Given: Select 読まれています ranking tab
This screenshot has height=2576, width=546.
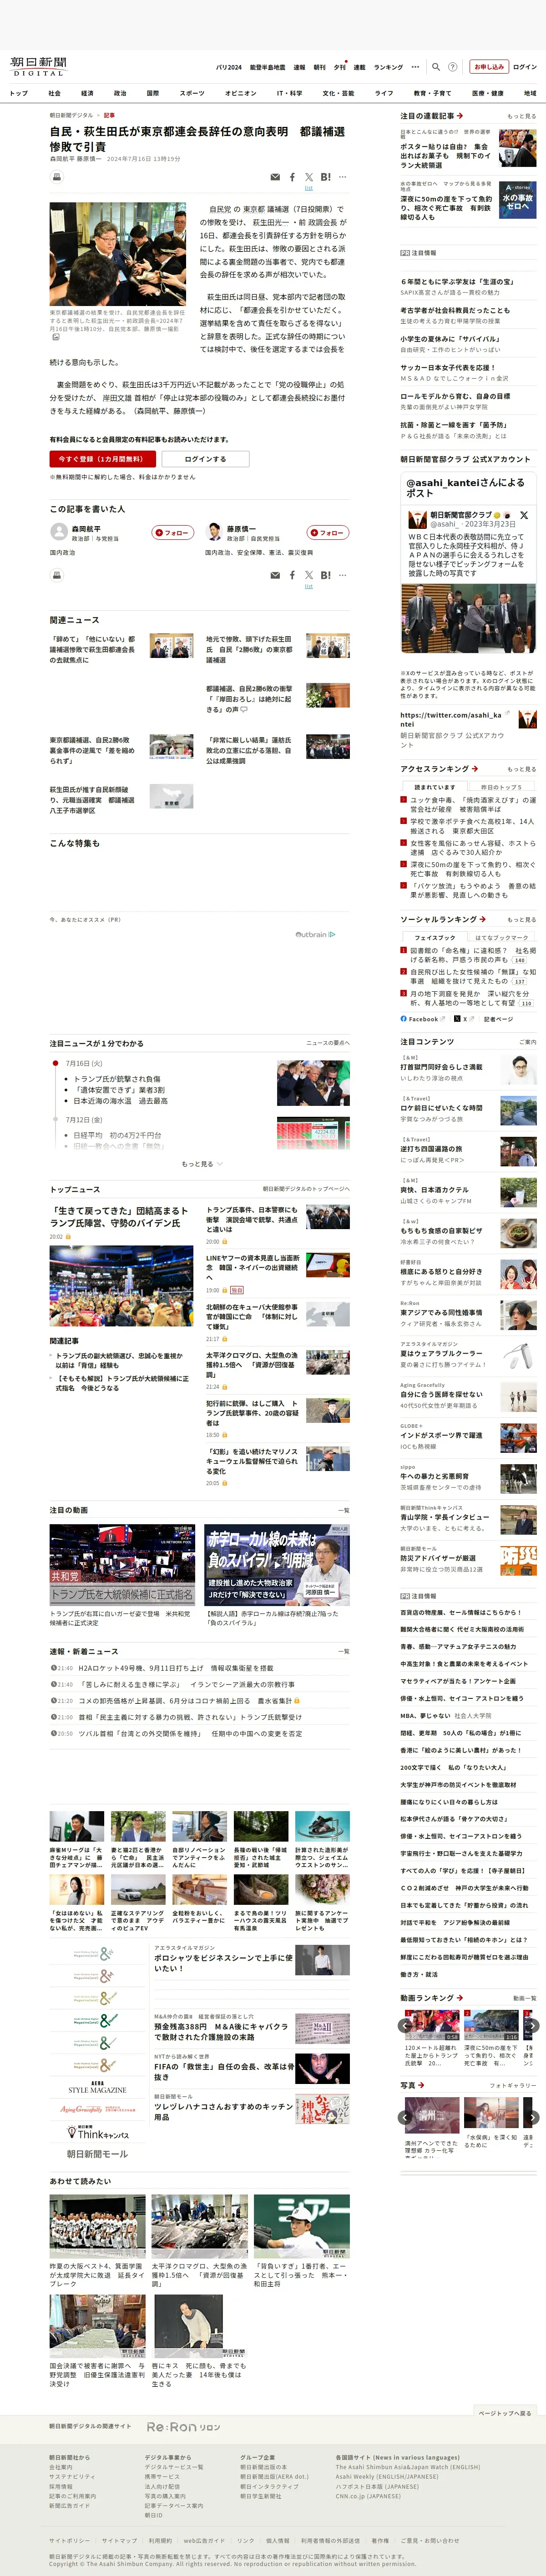Looking at the screenshot, I should pyautogui.click(x=434, y=787).
